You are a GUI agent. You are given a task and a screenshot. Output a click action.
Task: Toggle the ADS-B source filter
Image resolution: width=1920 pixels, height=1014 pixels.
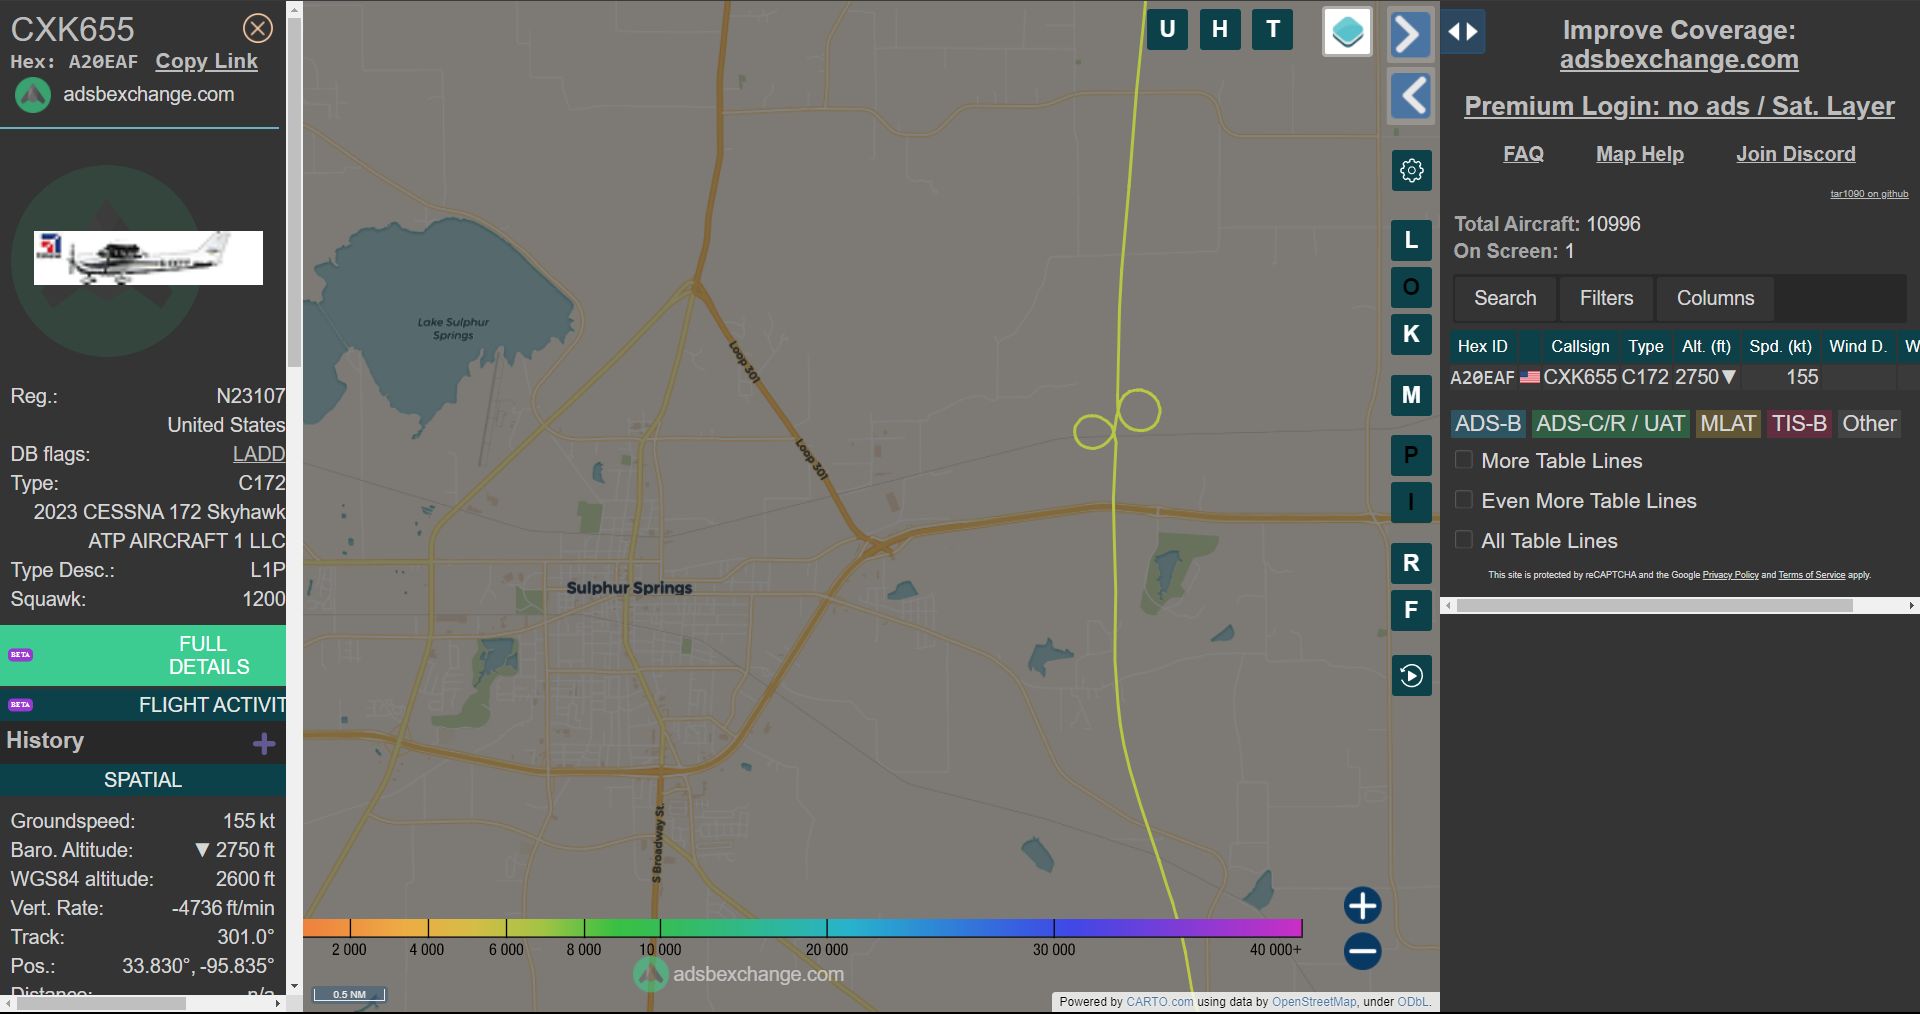coord(1488,424)
